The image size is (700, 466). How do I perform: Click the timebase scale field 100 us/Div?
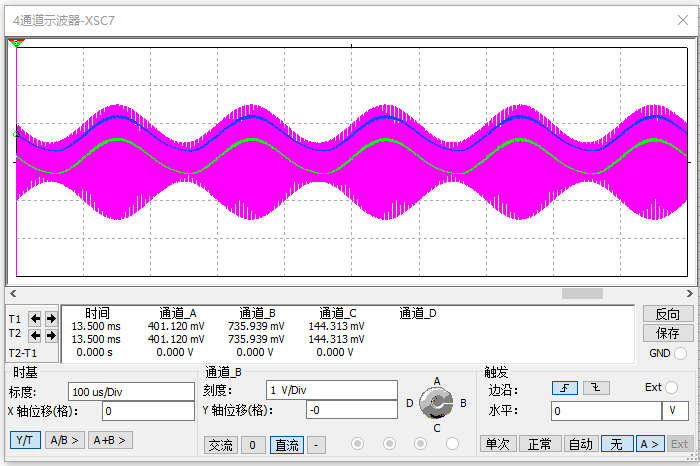click(x=130, y=390)
